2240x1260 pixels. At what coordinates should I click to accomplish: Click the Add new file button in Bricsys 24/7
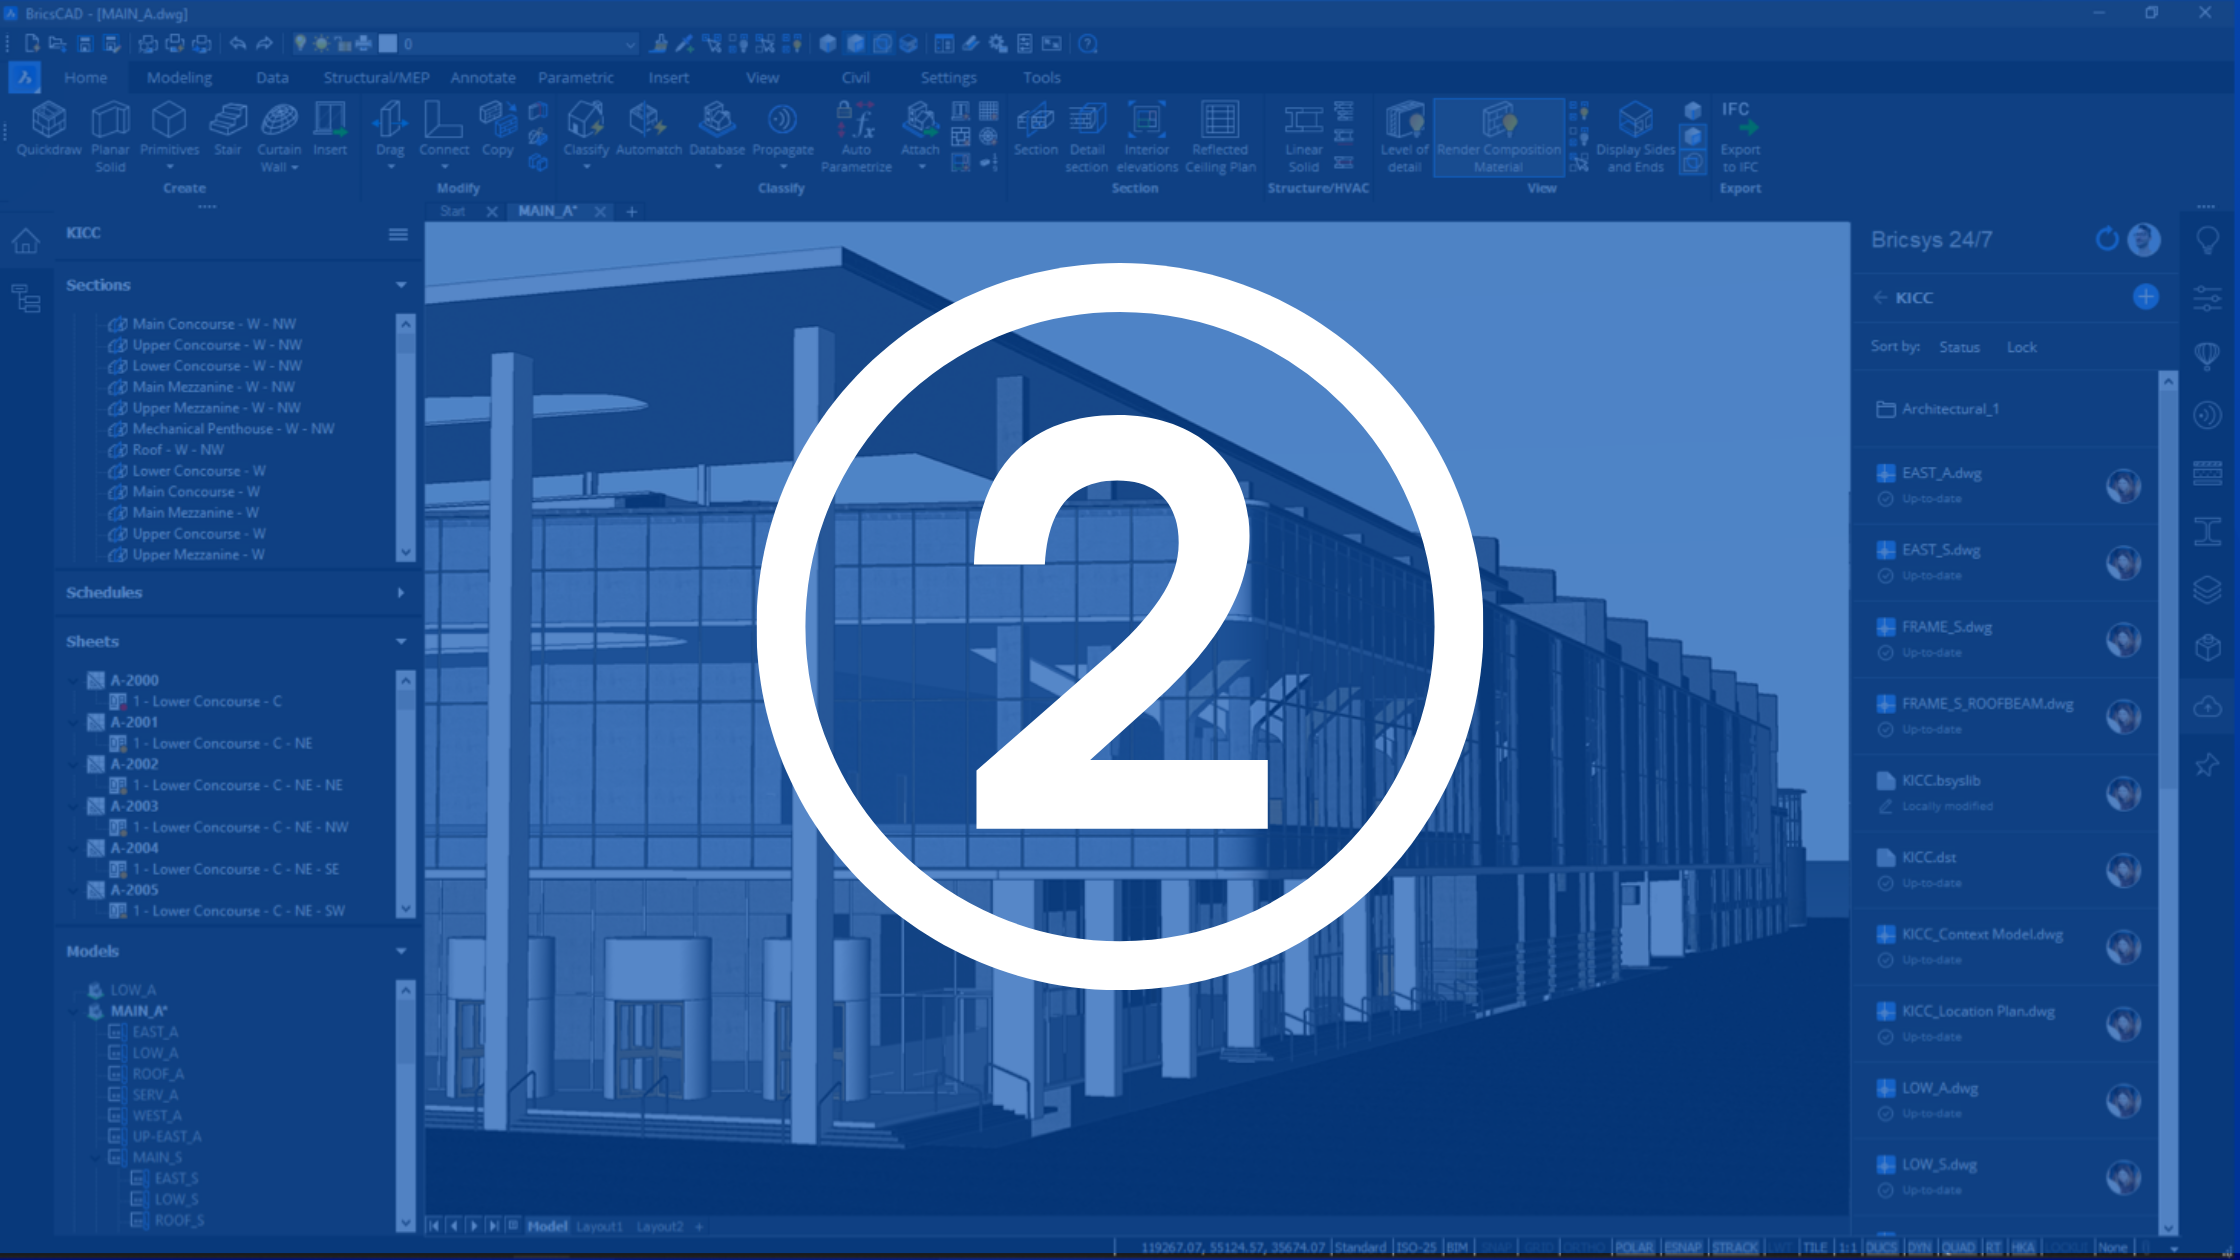pyautogui.click(x=2146, y=295)
